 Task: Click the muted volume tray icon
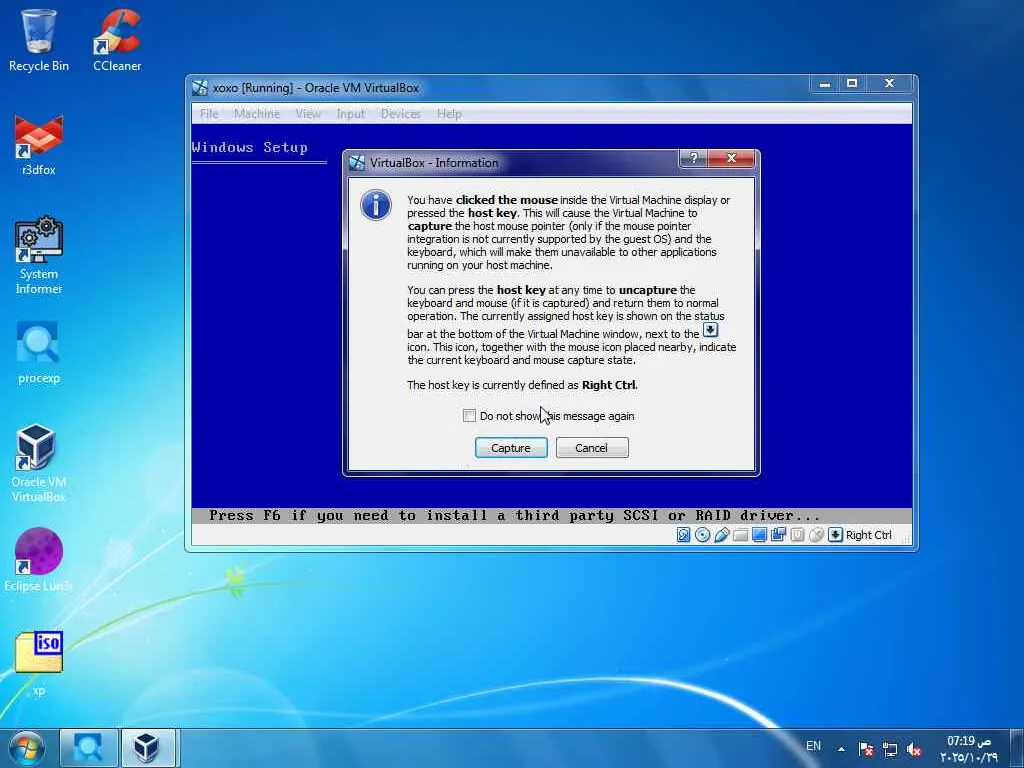pyautogui.click(x=914, y=749)
